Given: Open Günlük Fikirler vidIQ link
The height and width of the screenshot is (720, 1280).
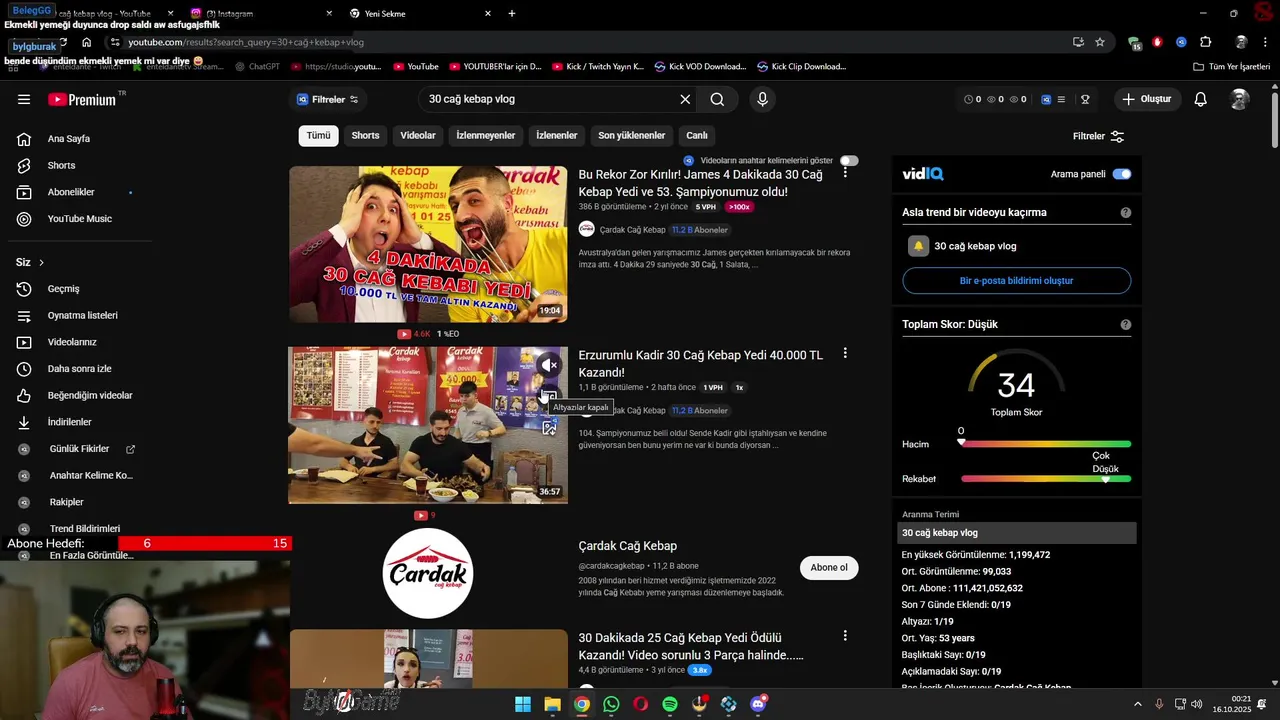Looking at the screenshot, I should tap(79, 449).
